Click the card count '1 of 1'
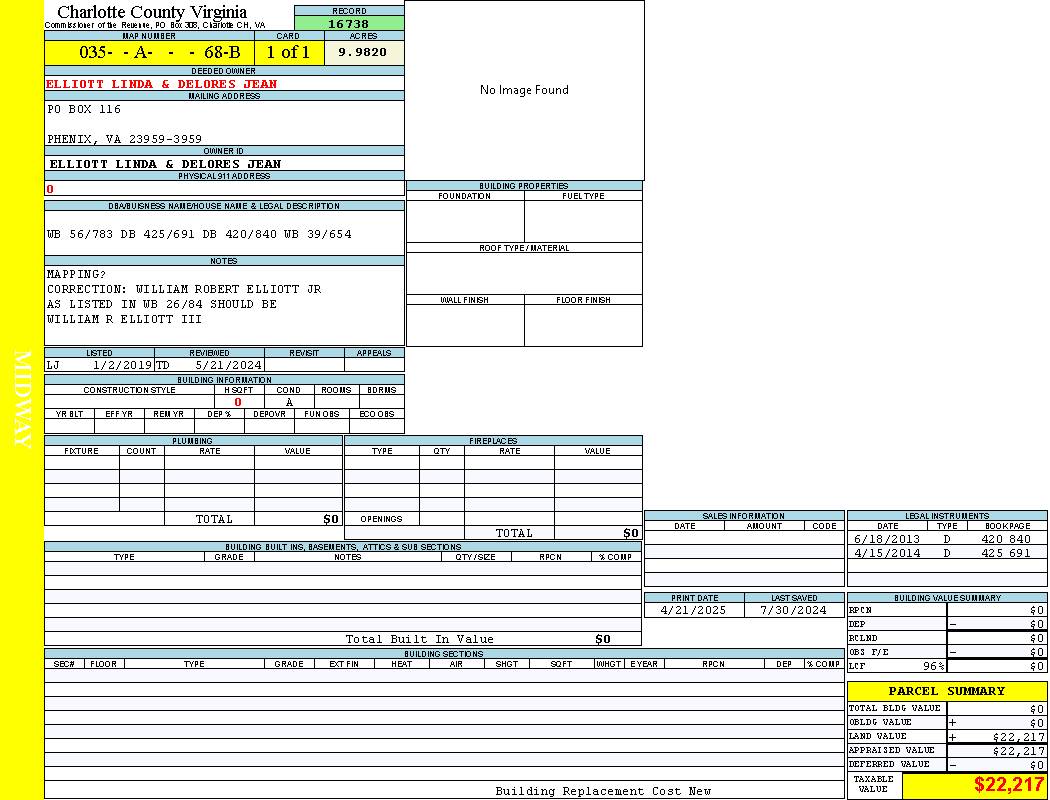This screenshot has width=1050, height=800. coord(288,52)
